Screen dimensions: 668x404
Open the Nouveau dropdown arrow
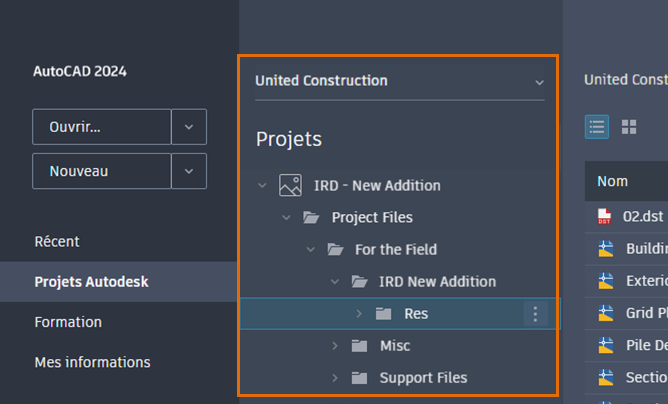click(x=189, y=171)
